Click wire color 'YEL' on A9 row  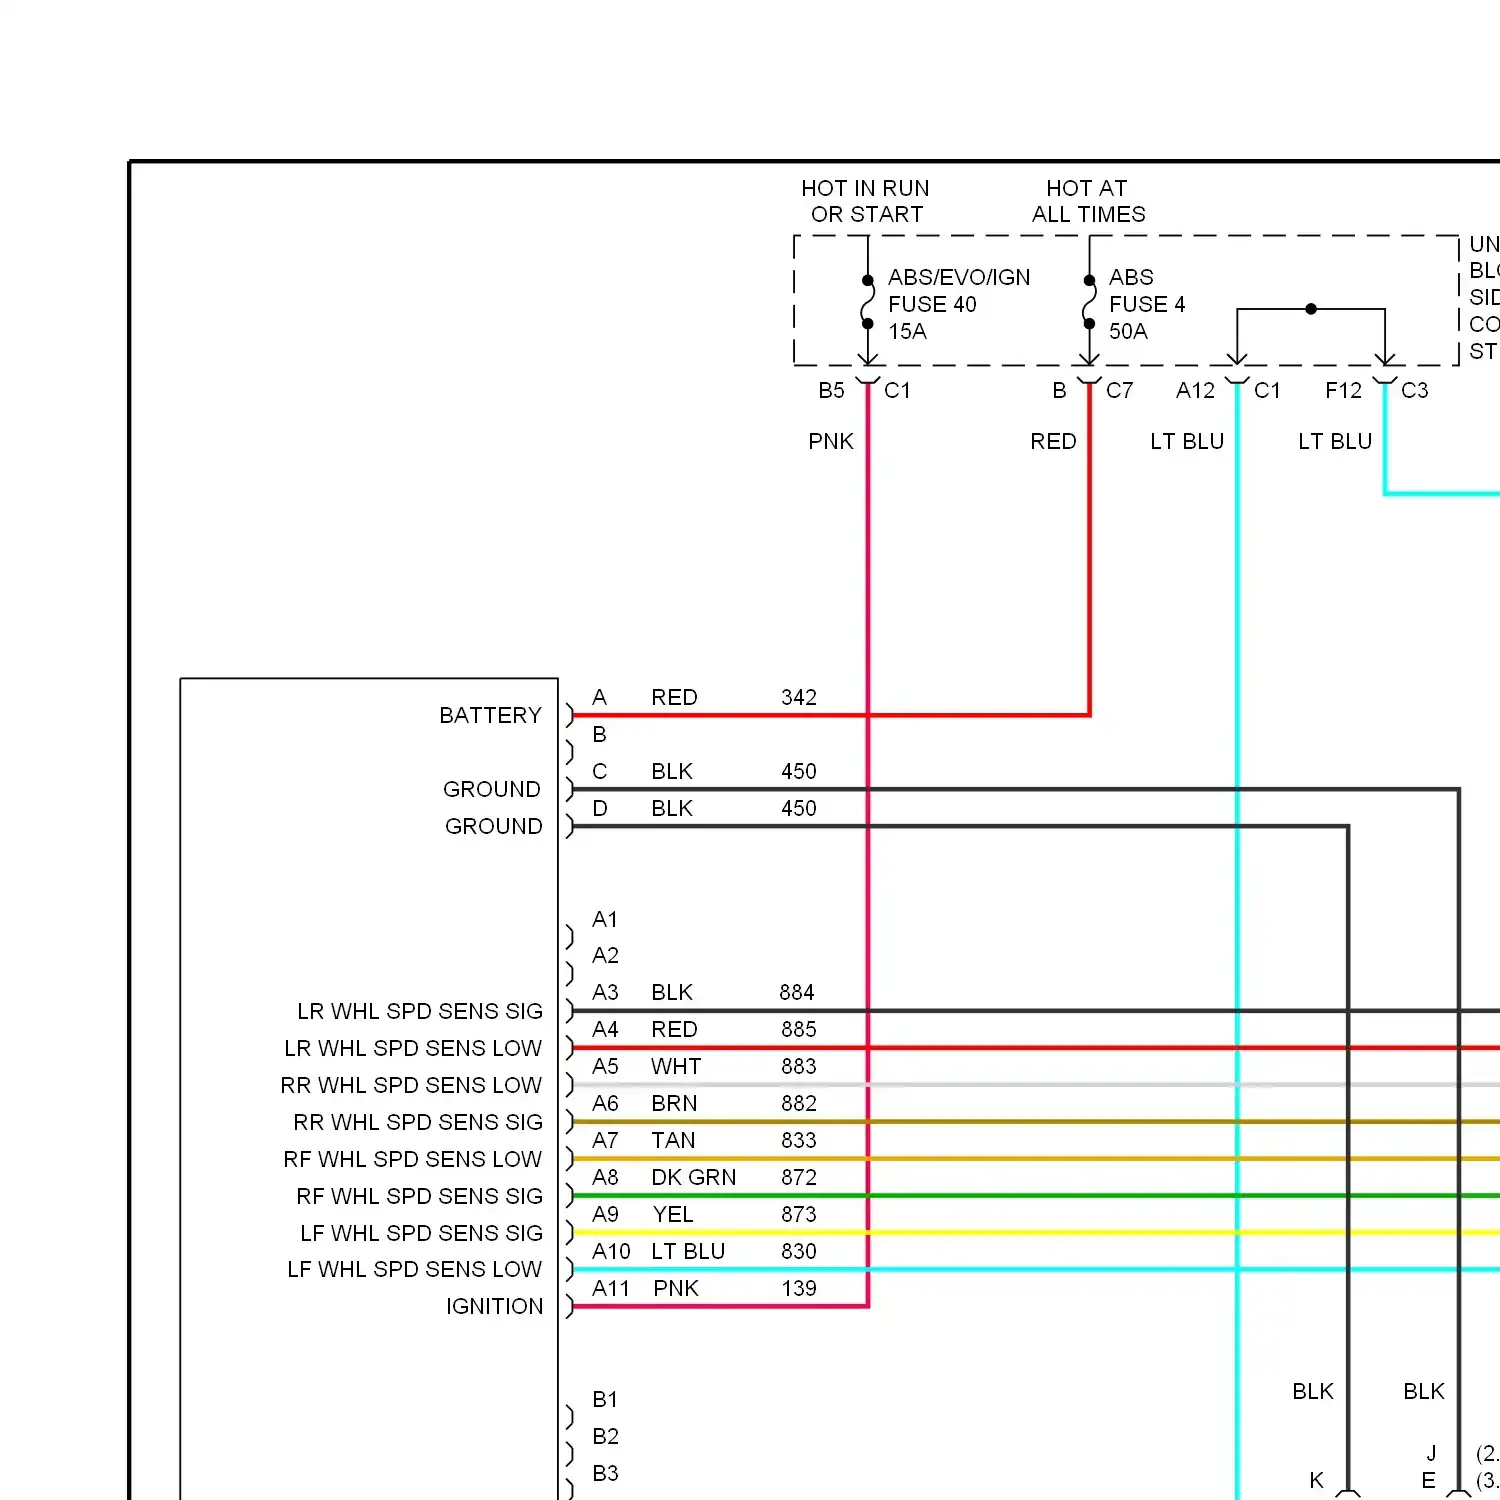673,1214
